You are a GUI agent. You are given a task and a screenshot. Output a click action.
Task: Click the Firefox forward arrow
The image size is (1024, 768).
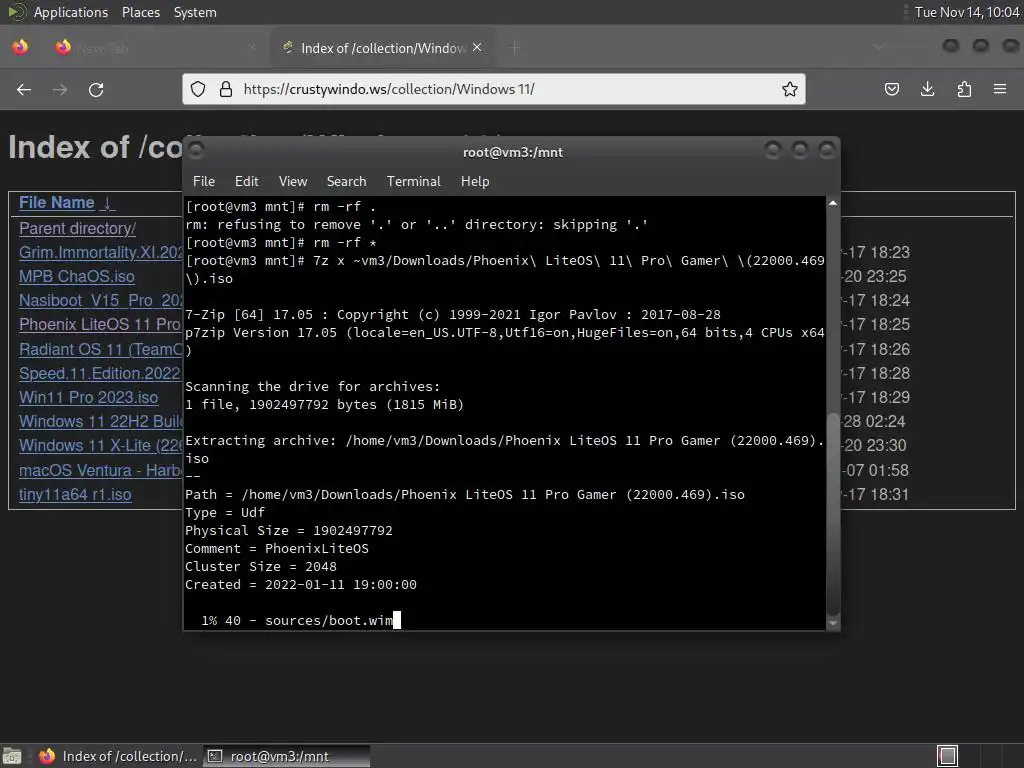pos(60,89)
